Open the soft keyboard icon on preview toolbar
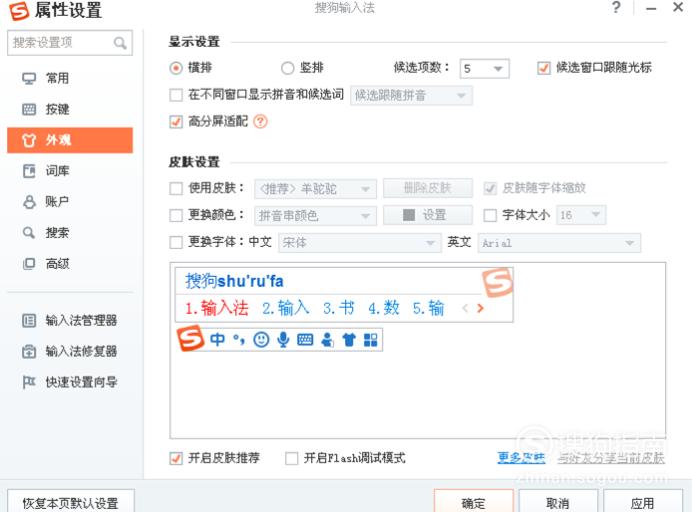692x512 pixels. (305, 339)
